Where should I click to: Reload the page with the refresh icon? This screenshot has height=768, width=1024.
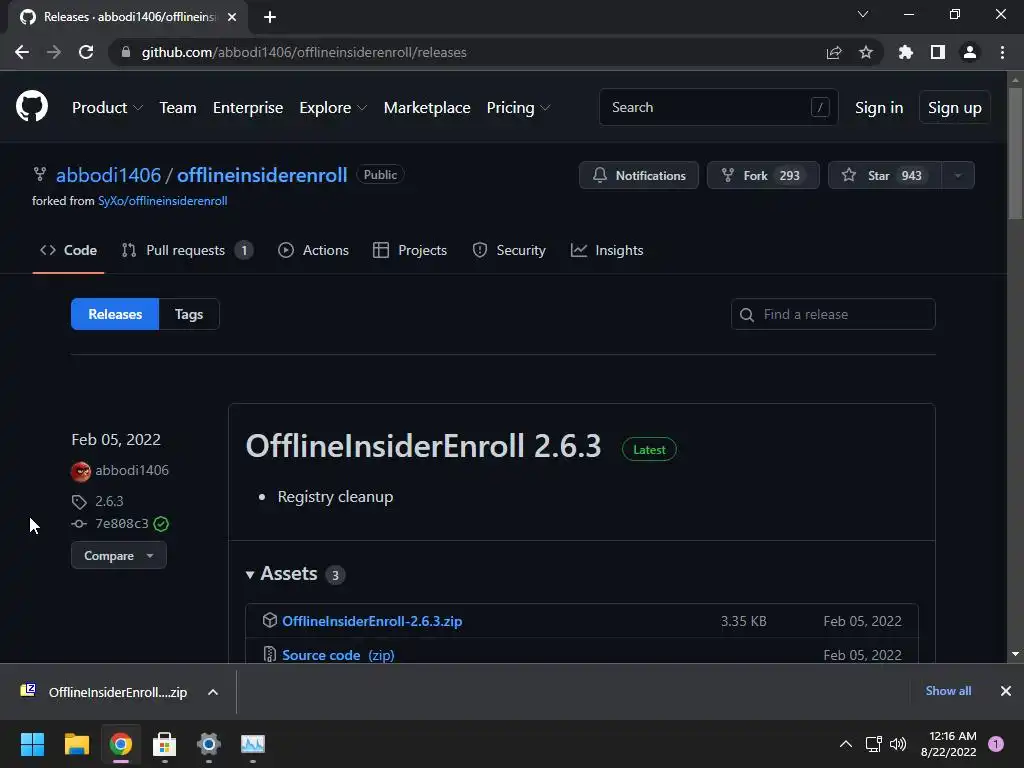pos(86,52)
